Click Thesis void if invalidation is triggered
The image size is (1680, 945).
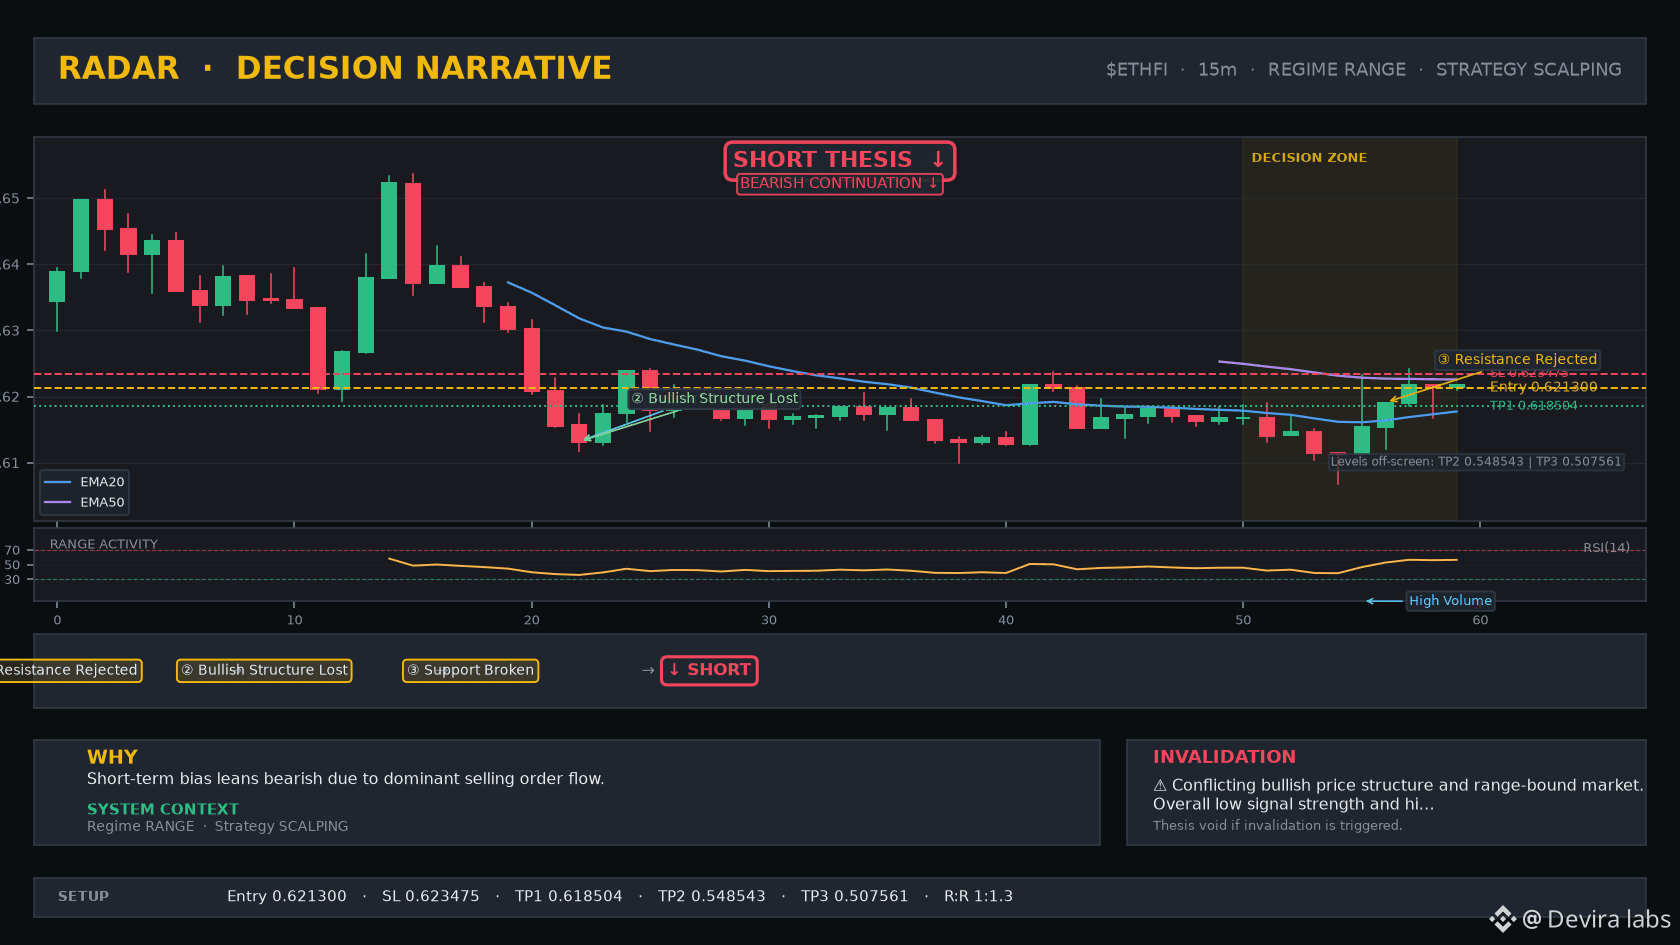tap(1277, 826)
